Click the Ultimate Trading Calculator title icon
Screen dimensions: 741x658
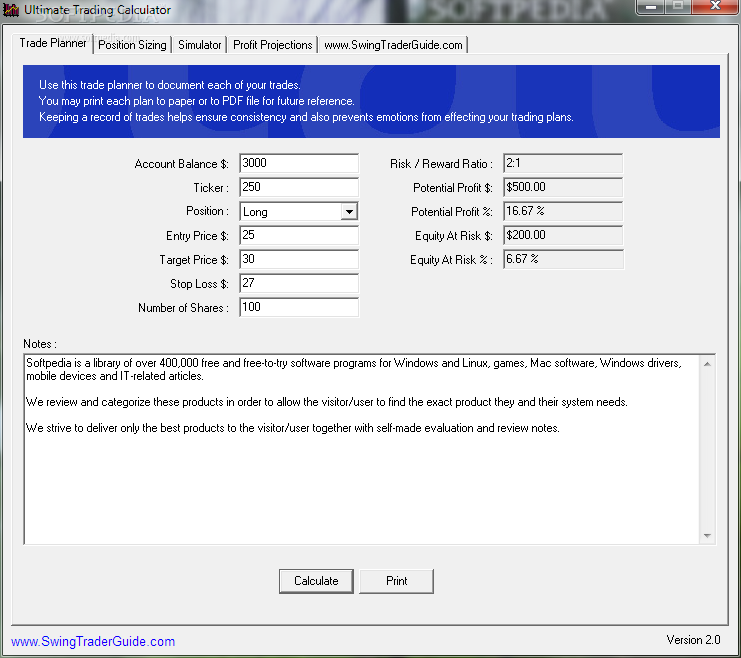point(11,9)
